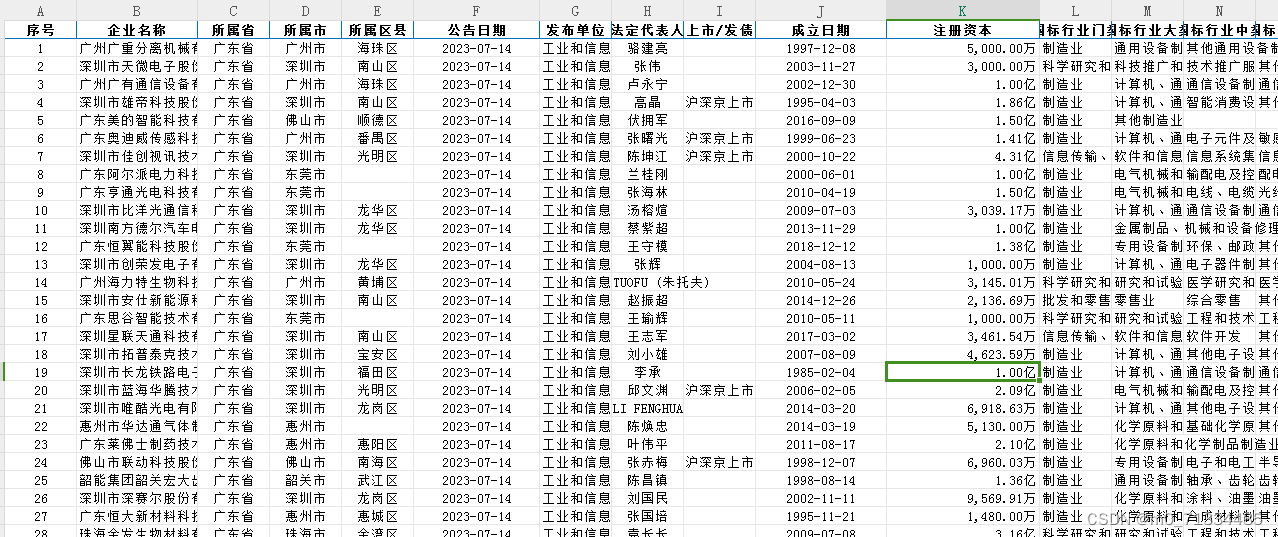
Task: Select the legal representative cell 张曙光
Action: click(x=648, y=138)
